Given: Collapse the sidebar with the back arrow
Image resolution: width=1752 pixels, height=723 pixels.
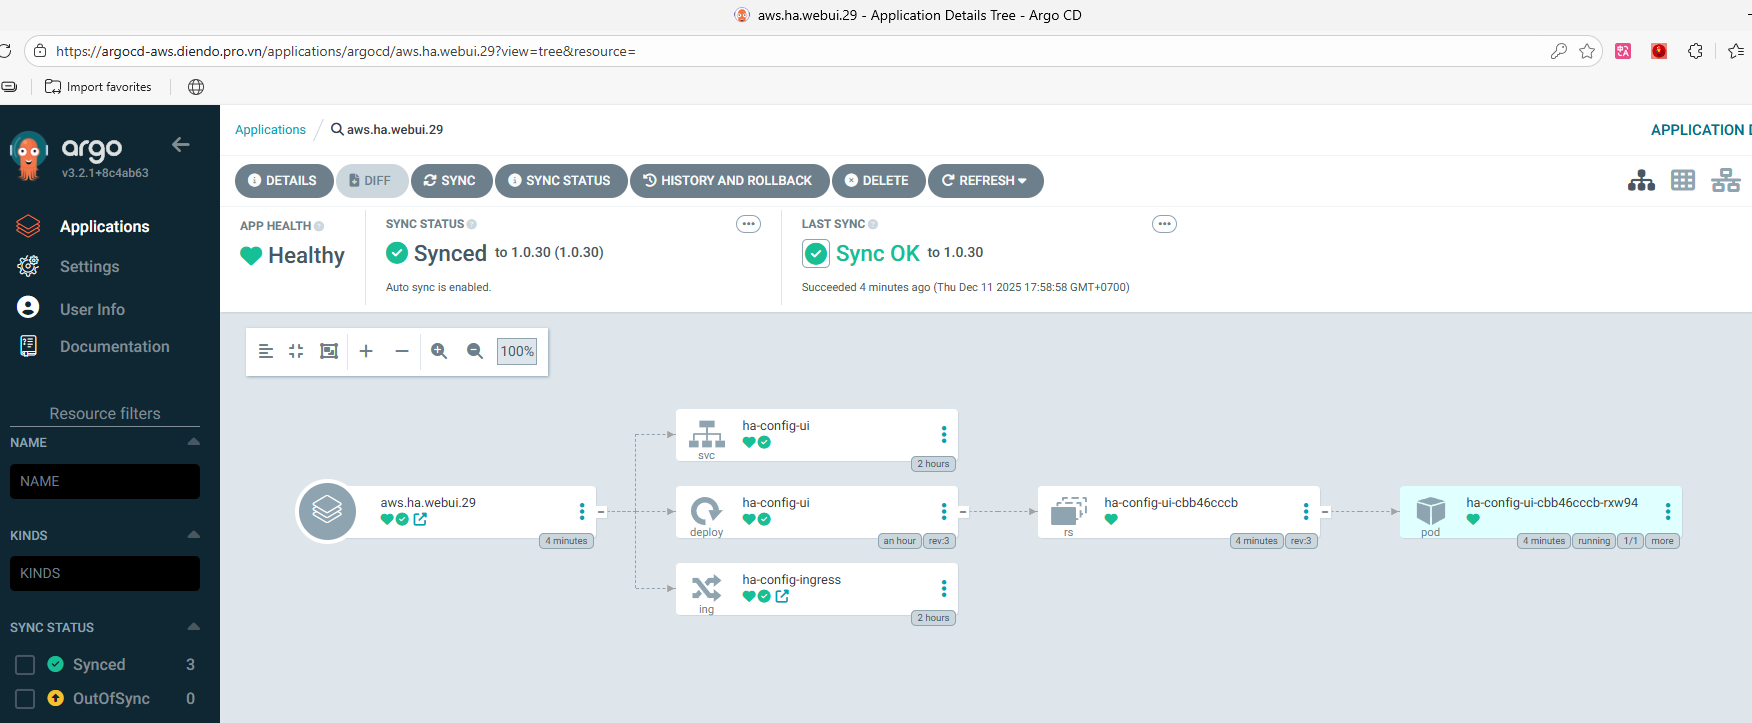Looking at the screenshot, I should point(181,145).
